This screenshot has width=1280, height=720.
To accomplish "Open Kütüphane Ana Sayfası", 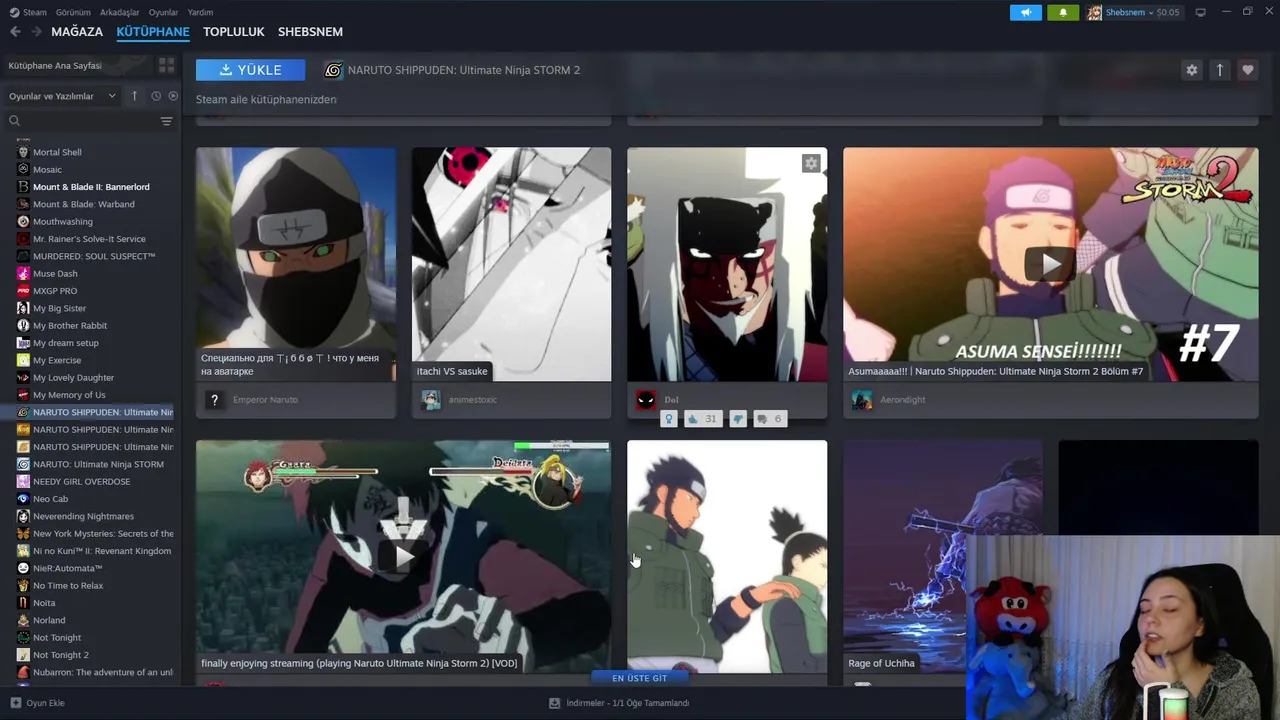I will point(55,65).
